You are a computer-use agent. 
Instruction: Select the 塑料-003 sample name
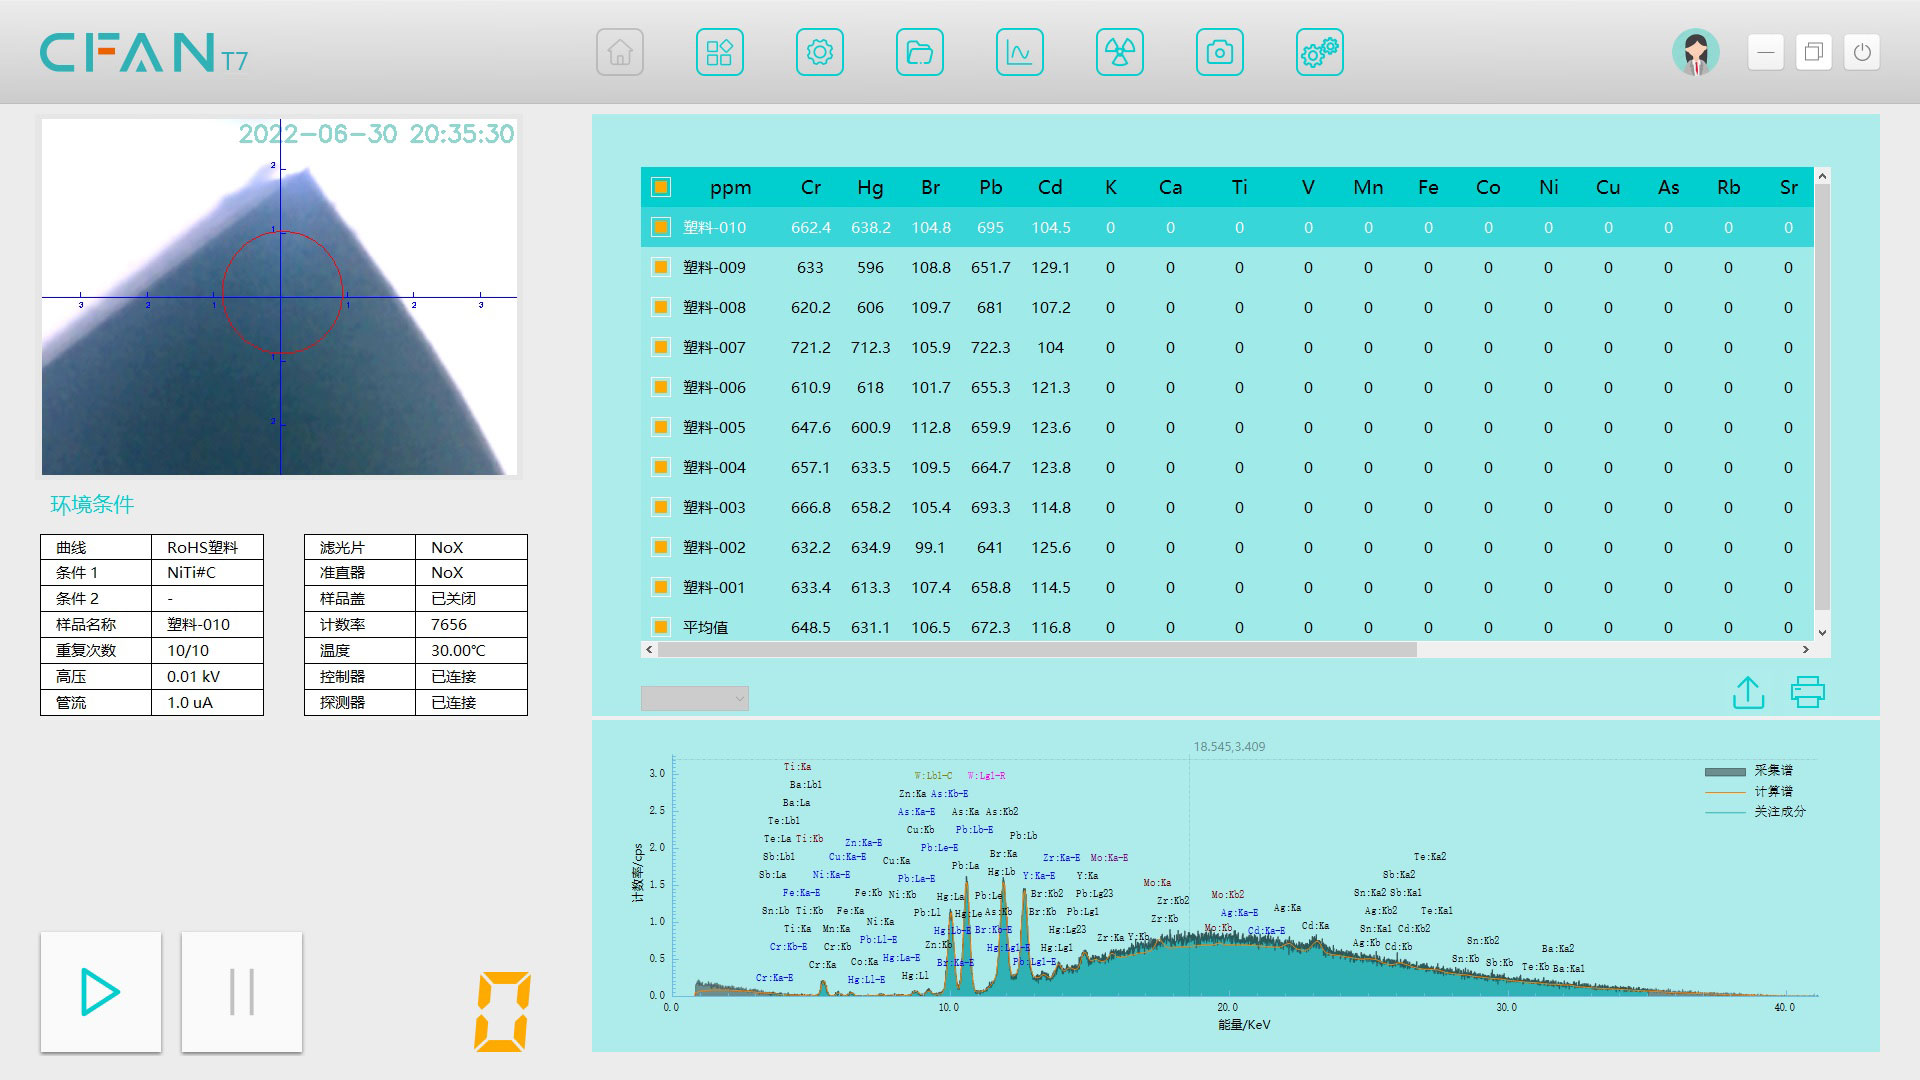click(714, 507)
